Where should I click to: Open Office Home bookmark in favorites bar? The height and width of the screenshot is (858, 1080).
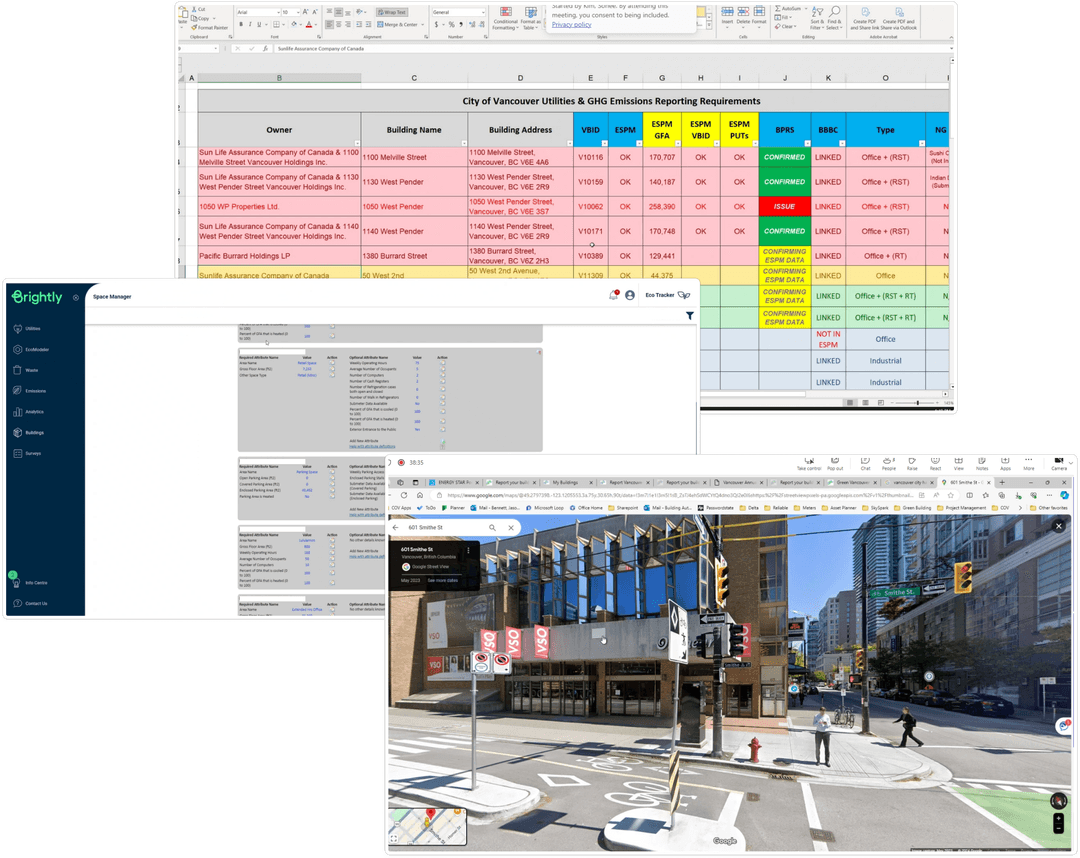(x=585, y=508)
